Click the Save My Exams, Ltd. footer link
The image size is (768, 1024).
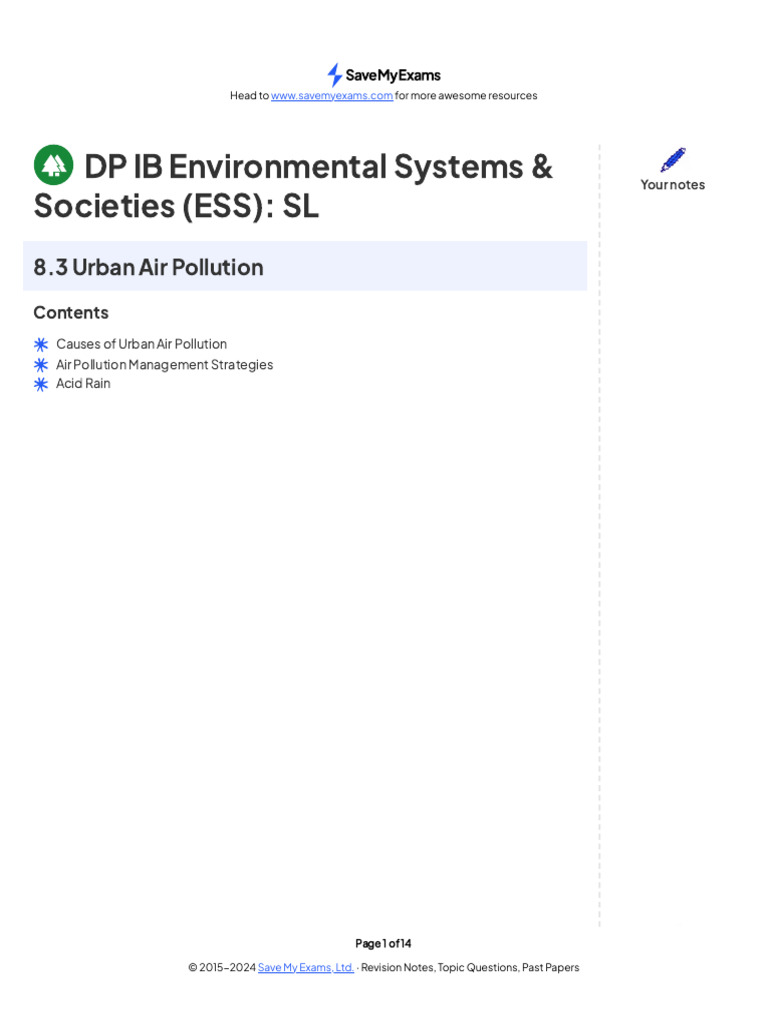(306, 967)
